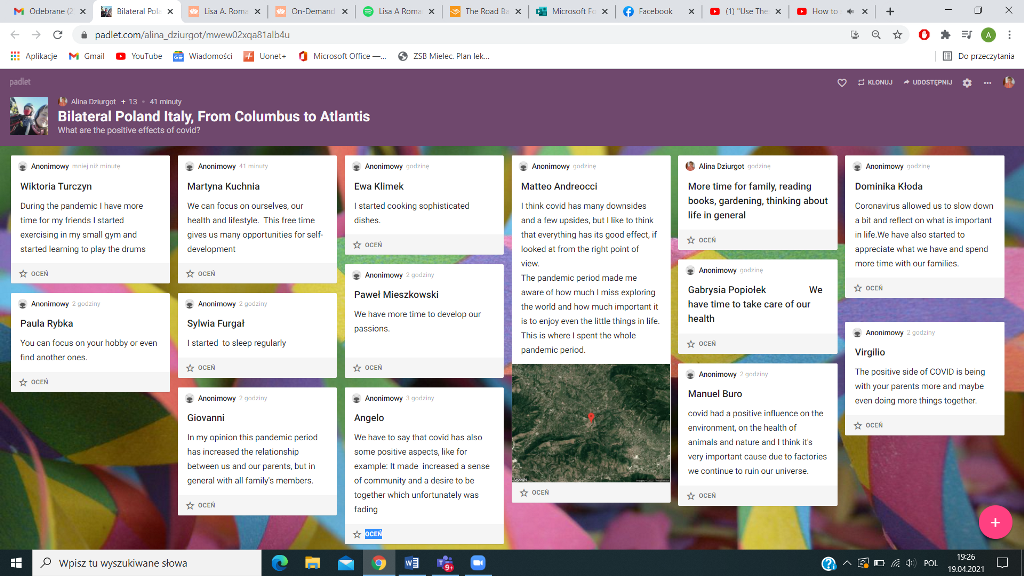The width and height of the screenshot is (1024, 576).
Task: Click the UDOSTĘPNIJ share button
Action: click(x=926, y=82)
